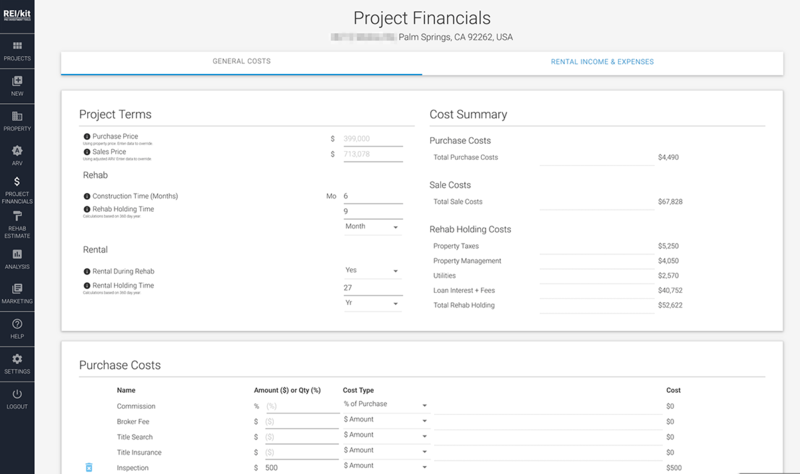Viewport: 800px width, 474px height.
Task: Navigate to the Analysis page
Action: [17, 259]
